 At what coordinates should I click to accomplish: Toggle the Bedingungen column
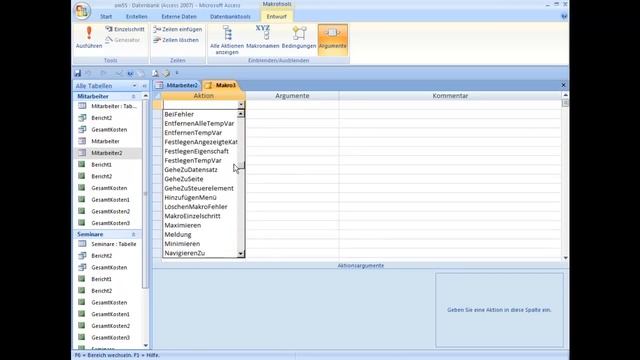click(x=299, y=37)
